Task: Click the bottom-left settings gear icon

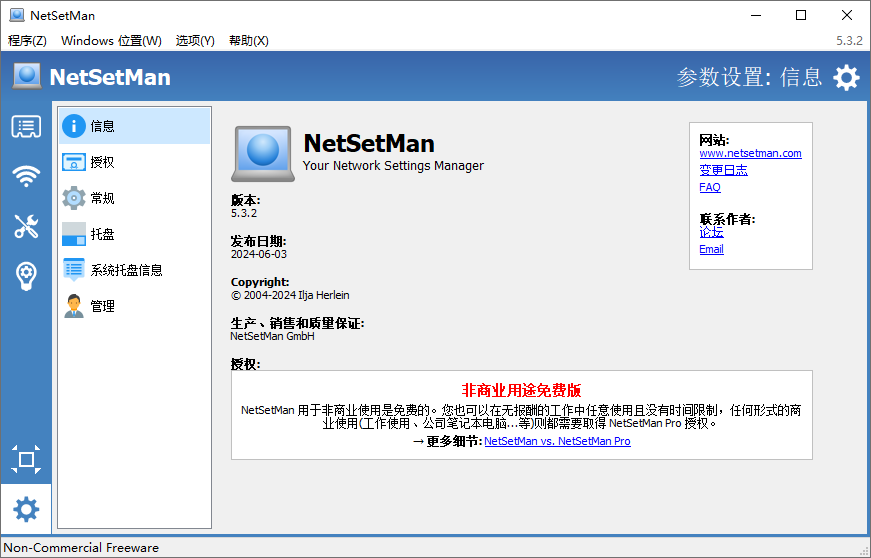Action: (26, 509)
